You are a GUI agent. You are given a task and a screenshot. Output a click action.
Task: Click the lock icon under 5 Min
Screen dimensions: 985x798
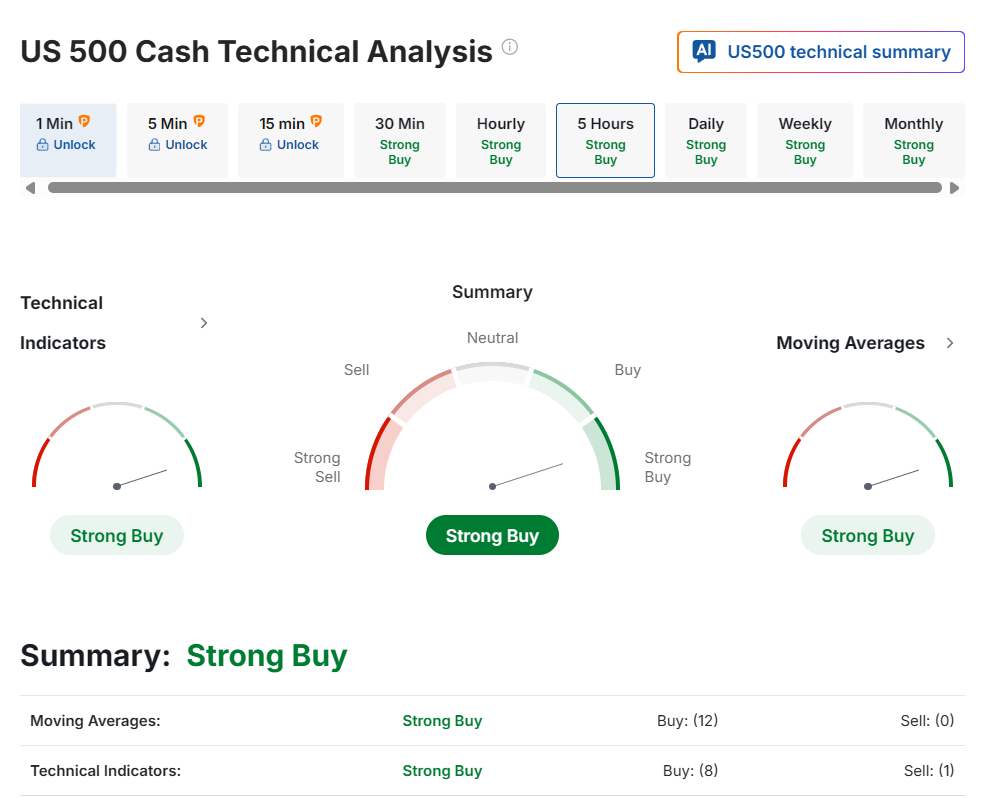(x=154, y=145)
